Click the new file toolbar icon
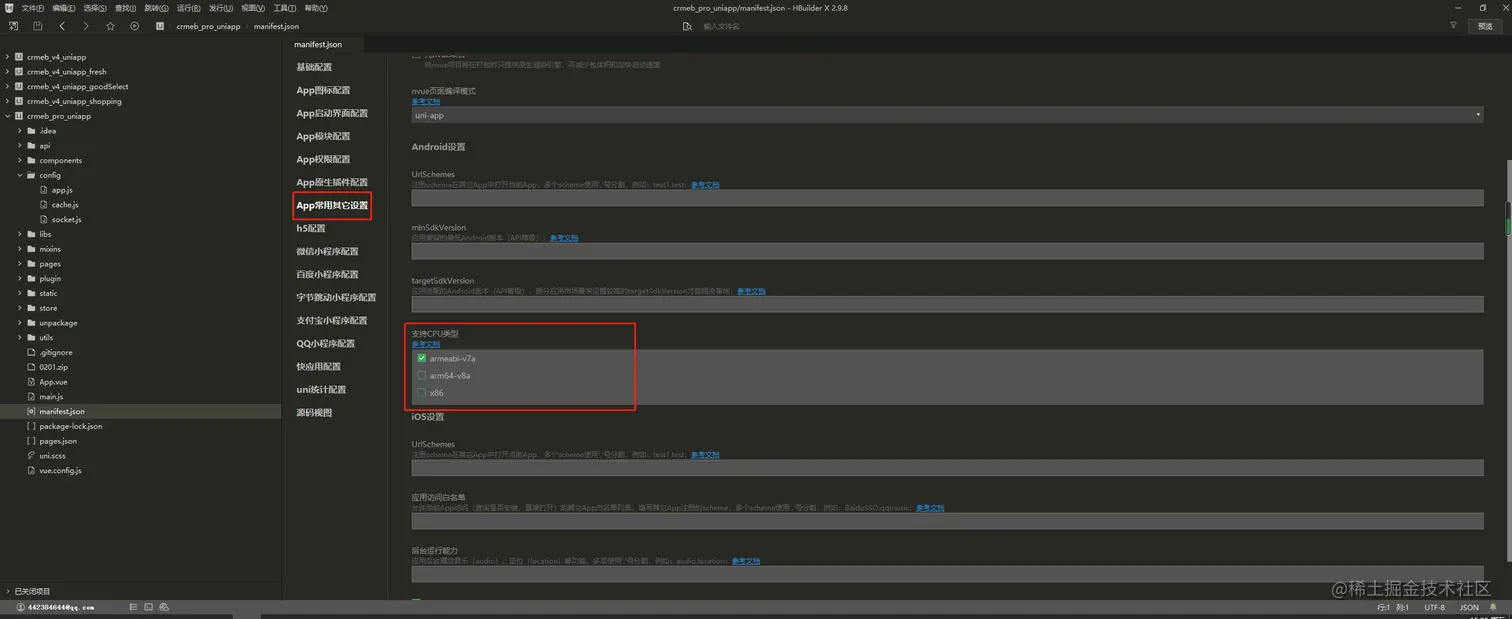 (13, 26)
